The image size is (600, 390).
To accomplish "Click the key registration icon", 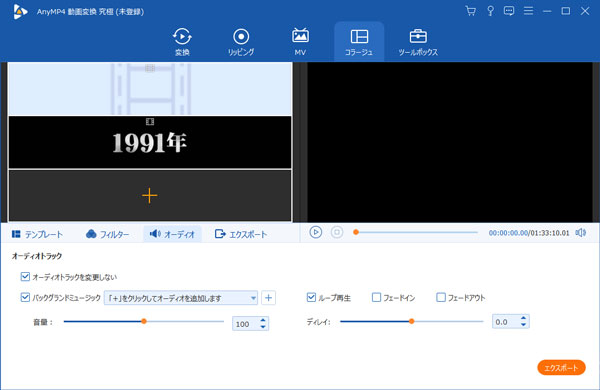I will [x=490, y=11].
